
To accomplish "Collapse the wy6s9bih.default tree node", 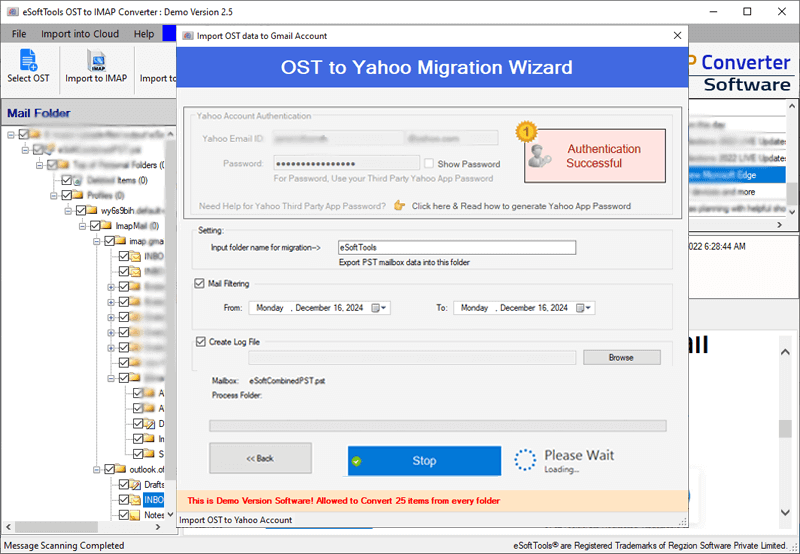I will [68, 211].
